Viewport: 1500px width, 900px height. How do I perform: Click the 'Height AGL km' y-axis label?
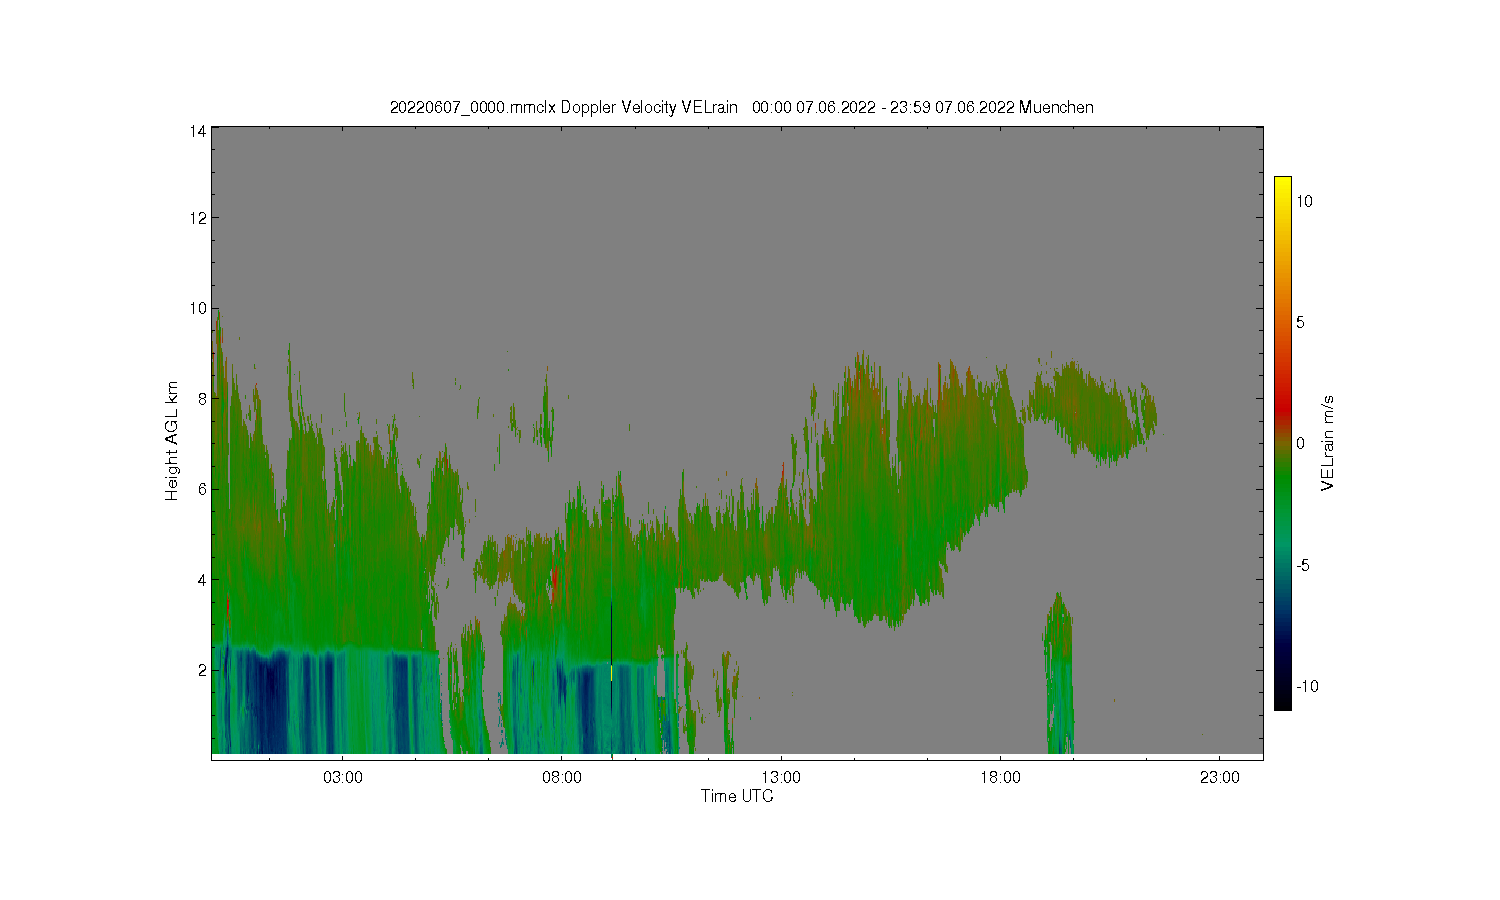click(x=172, y=441)
